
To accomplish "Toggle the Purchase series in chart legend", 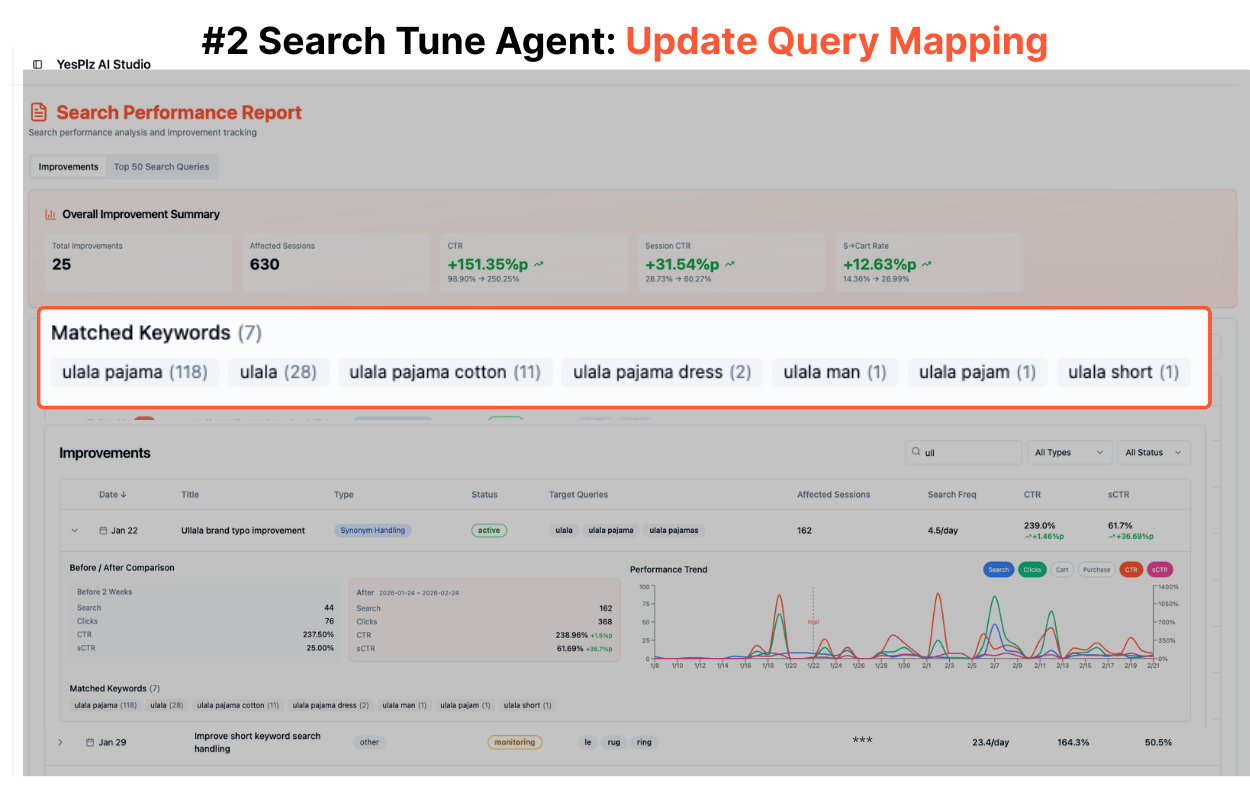I will pyautogui.click(x=1096, y=570).
